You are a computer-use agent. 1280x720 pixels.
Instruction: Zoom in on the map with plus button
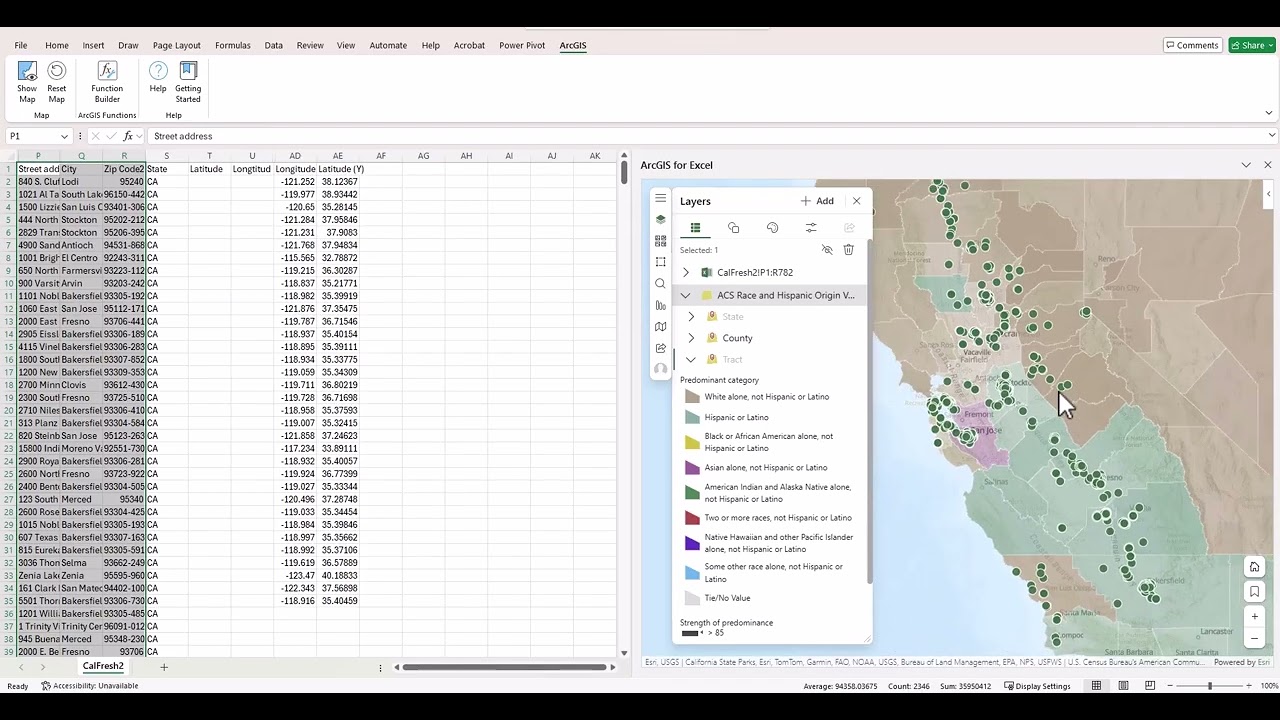click(1254, 617)
